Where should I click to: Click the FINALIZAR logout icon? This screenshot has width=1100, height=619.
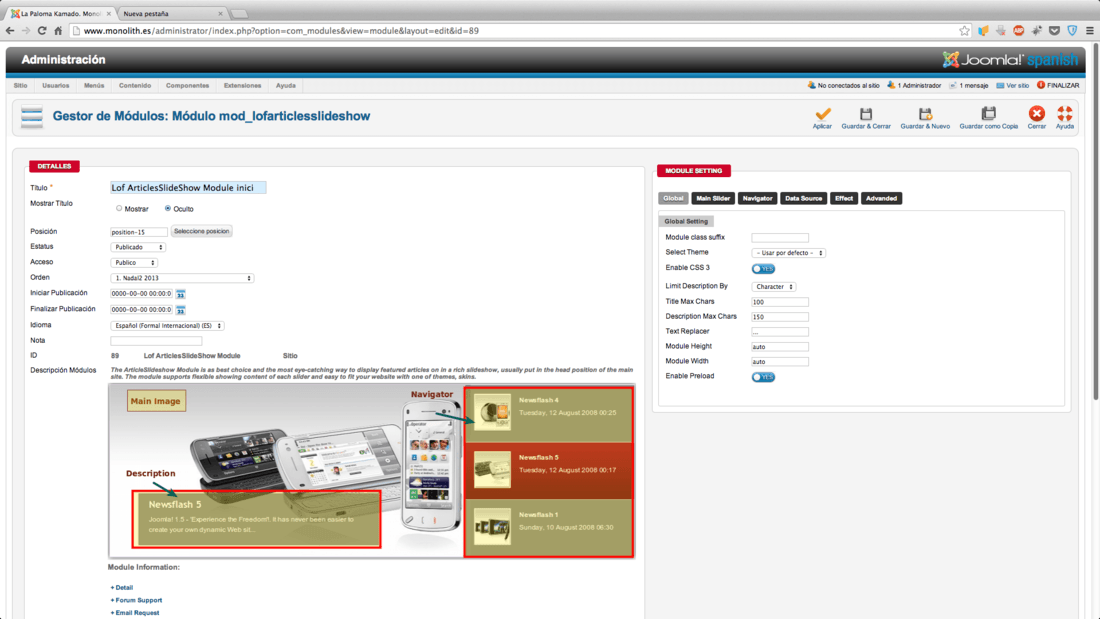pos(1041,85)
